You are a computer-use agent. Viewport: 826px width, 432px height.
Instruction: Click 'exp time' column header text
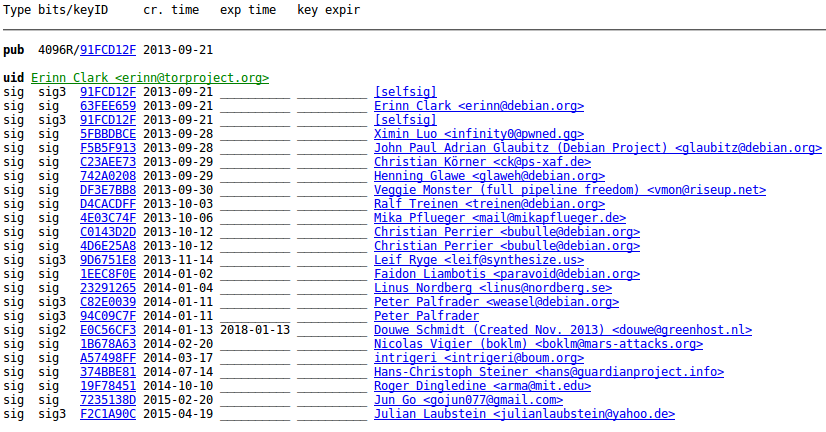pyautogui.click(x=248, y=11)
